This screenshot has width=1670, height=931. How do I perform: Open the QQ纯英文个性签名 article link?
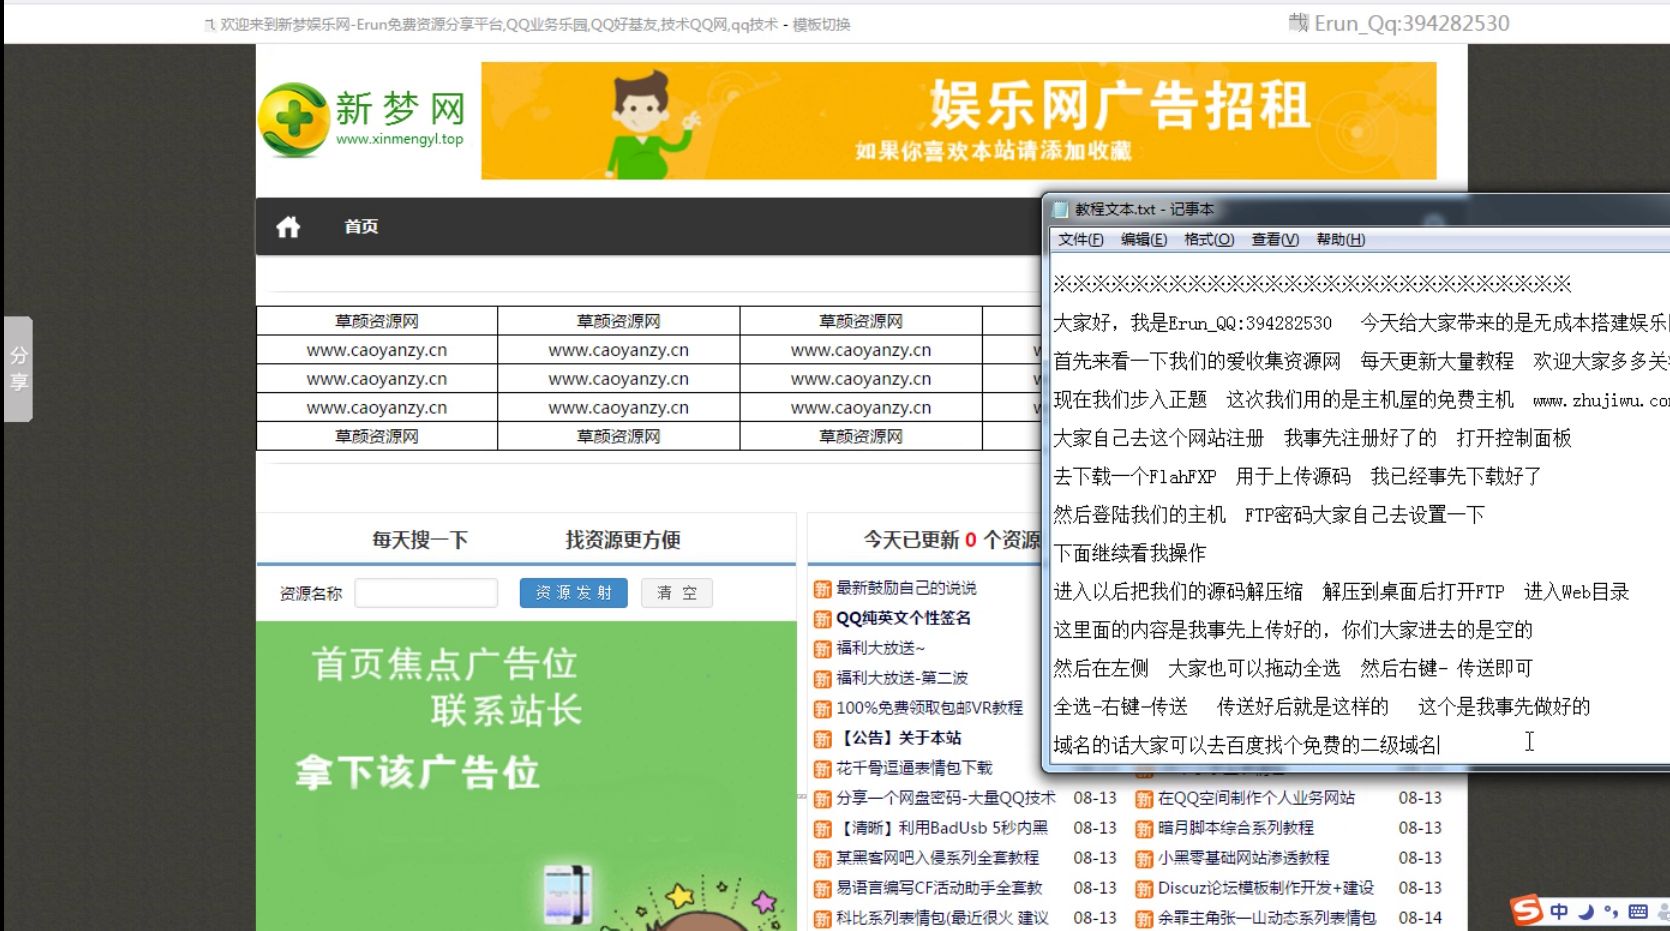tap(903, 618)
